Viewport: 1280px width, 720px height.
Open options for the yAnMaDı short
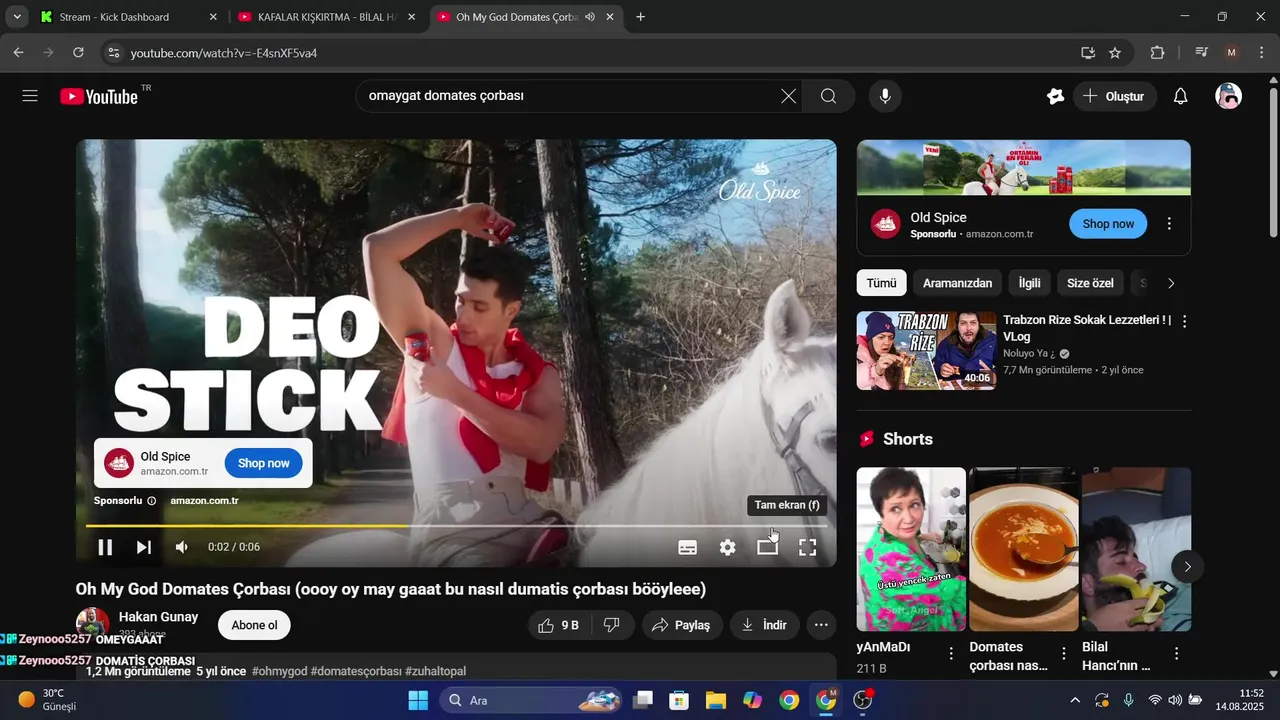(950, 653)
